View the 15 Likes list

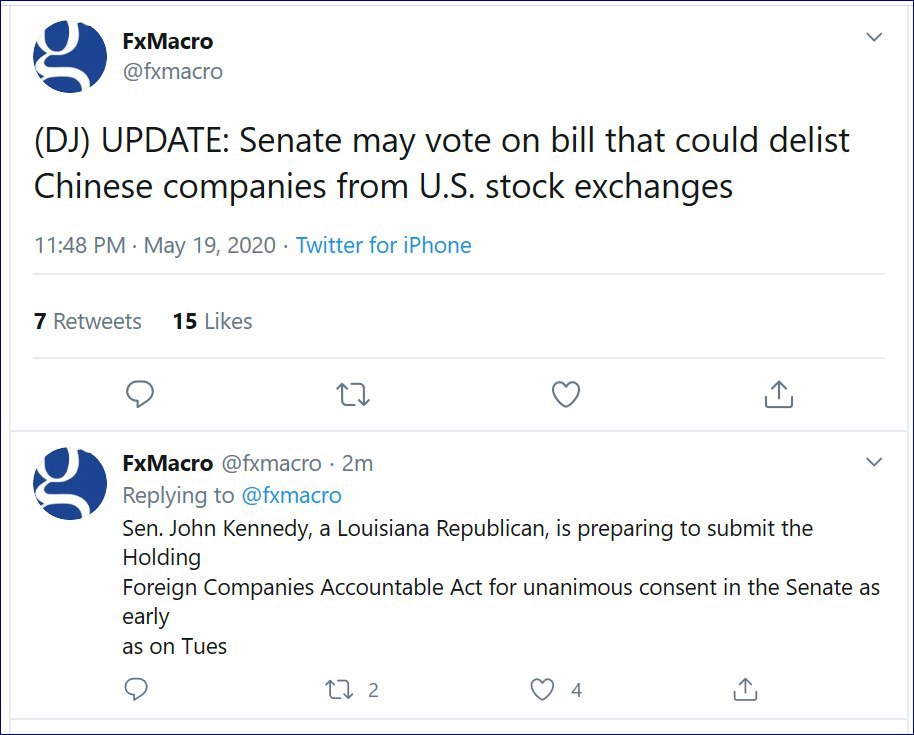(x=212, y=321)
